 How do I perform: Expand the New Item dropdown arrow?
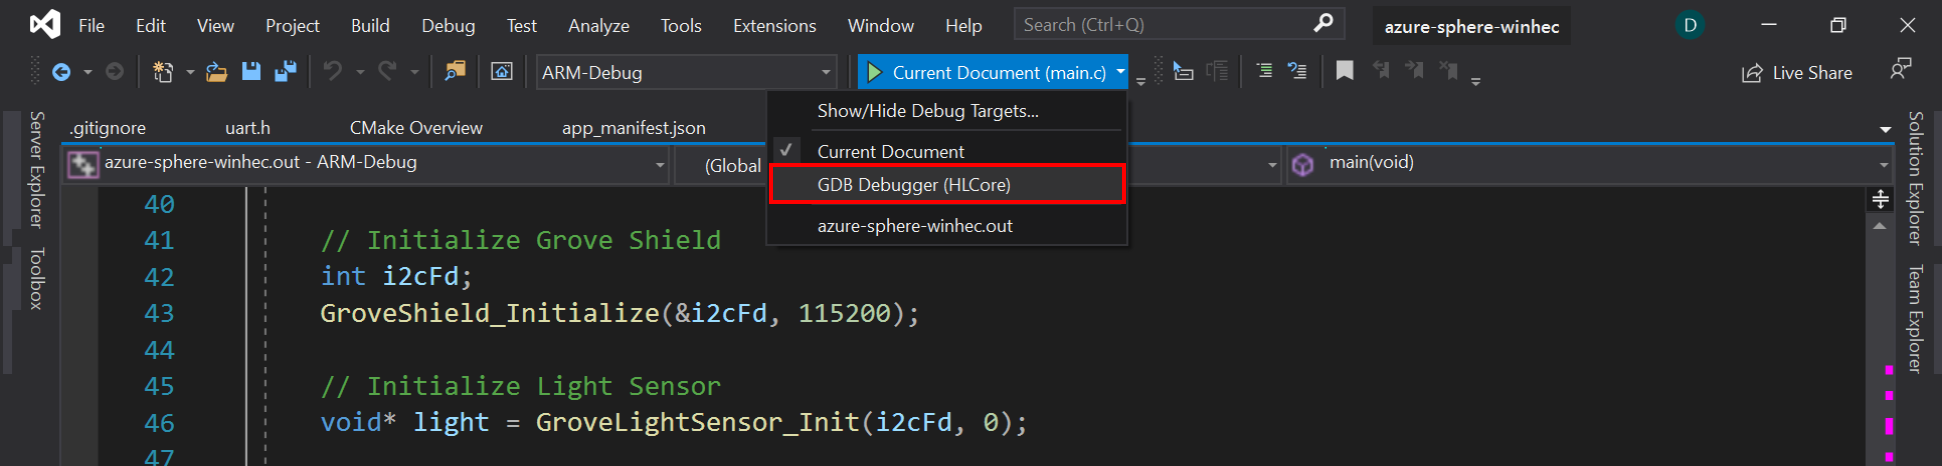[190, 72]
